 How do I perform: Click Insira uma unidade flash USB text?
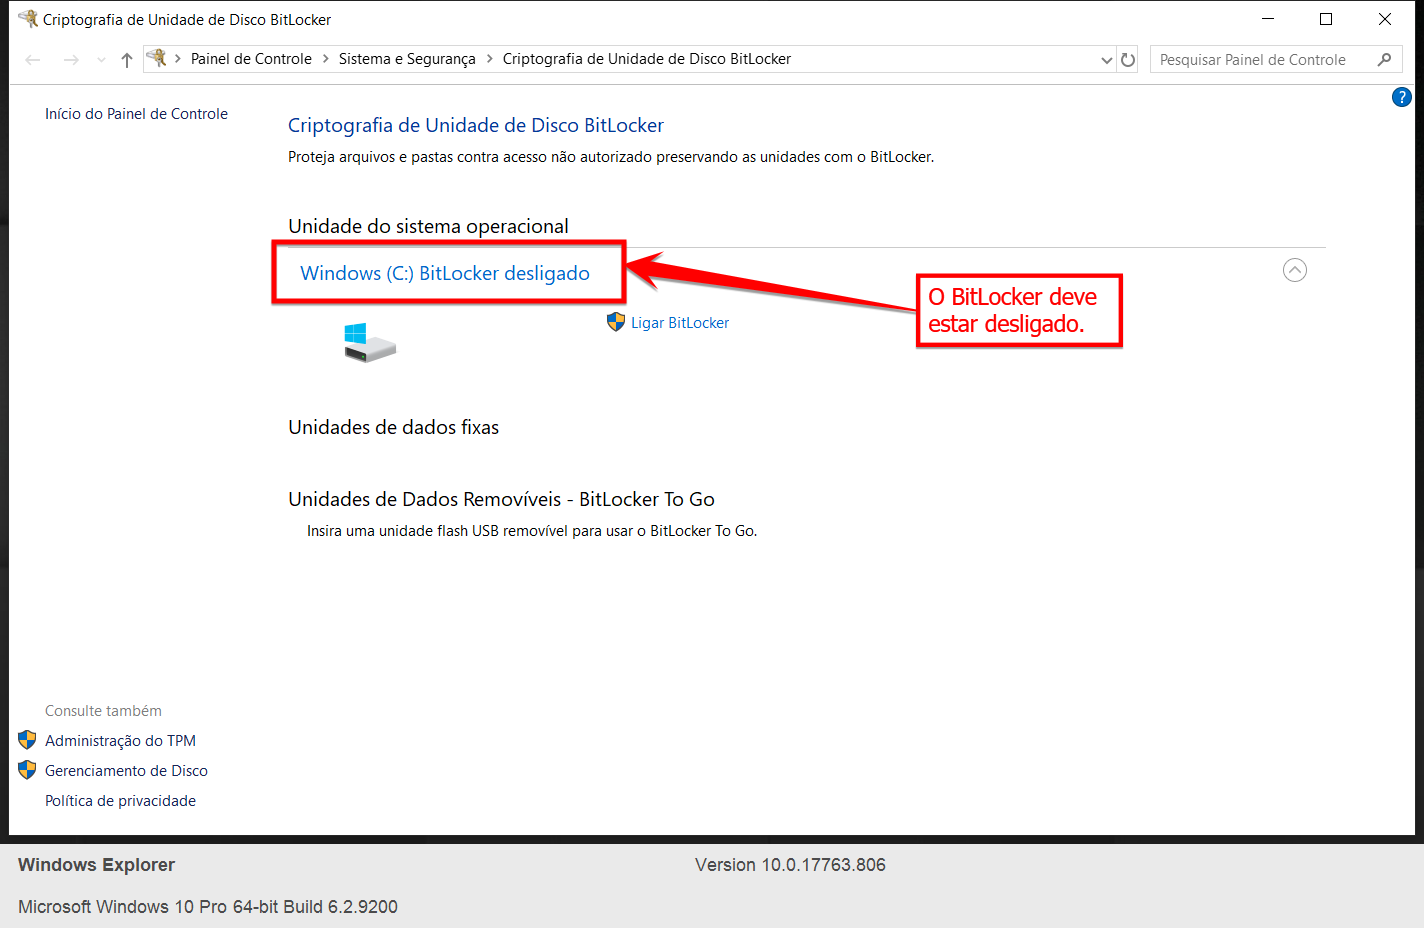point(532,531)
